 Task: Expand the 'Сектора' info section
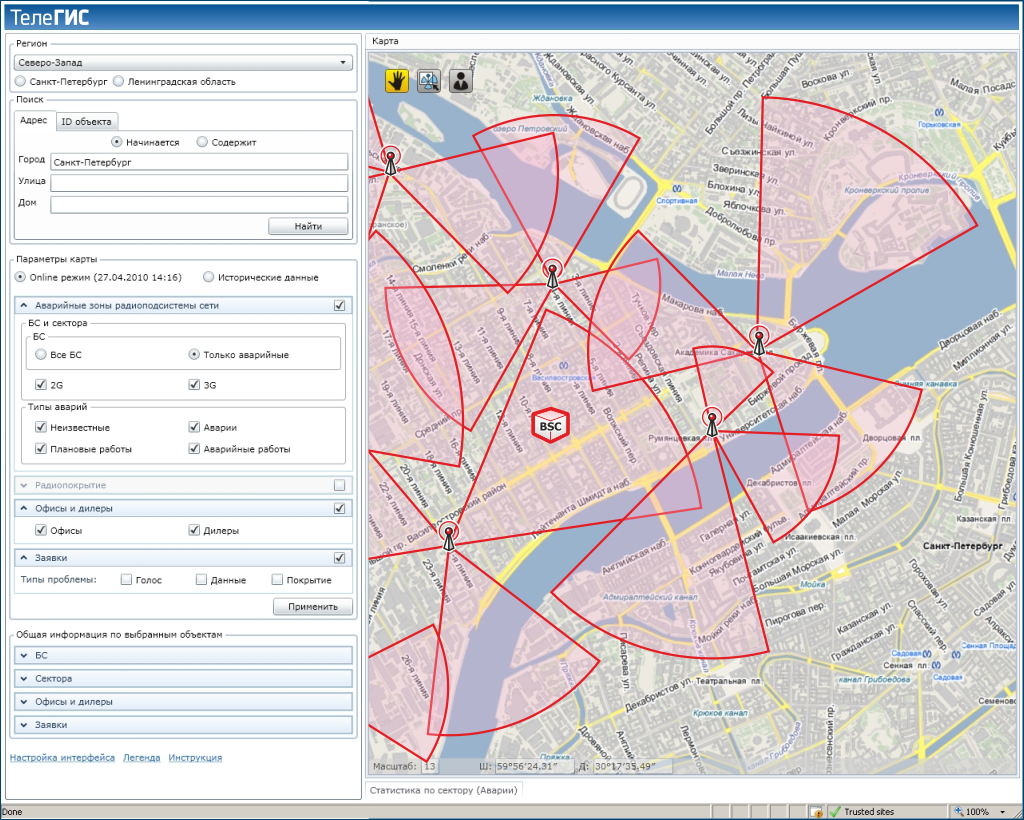click(x=182, y=679)
